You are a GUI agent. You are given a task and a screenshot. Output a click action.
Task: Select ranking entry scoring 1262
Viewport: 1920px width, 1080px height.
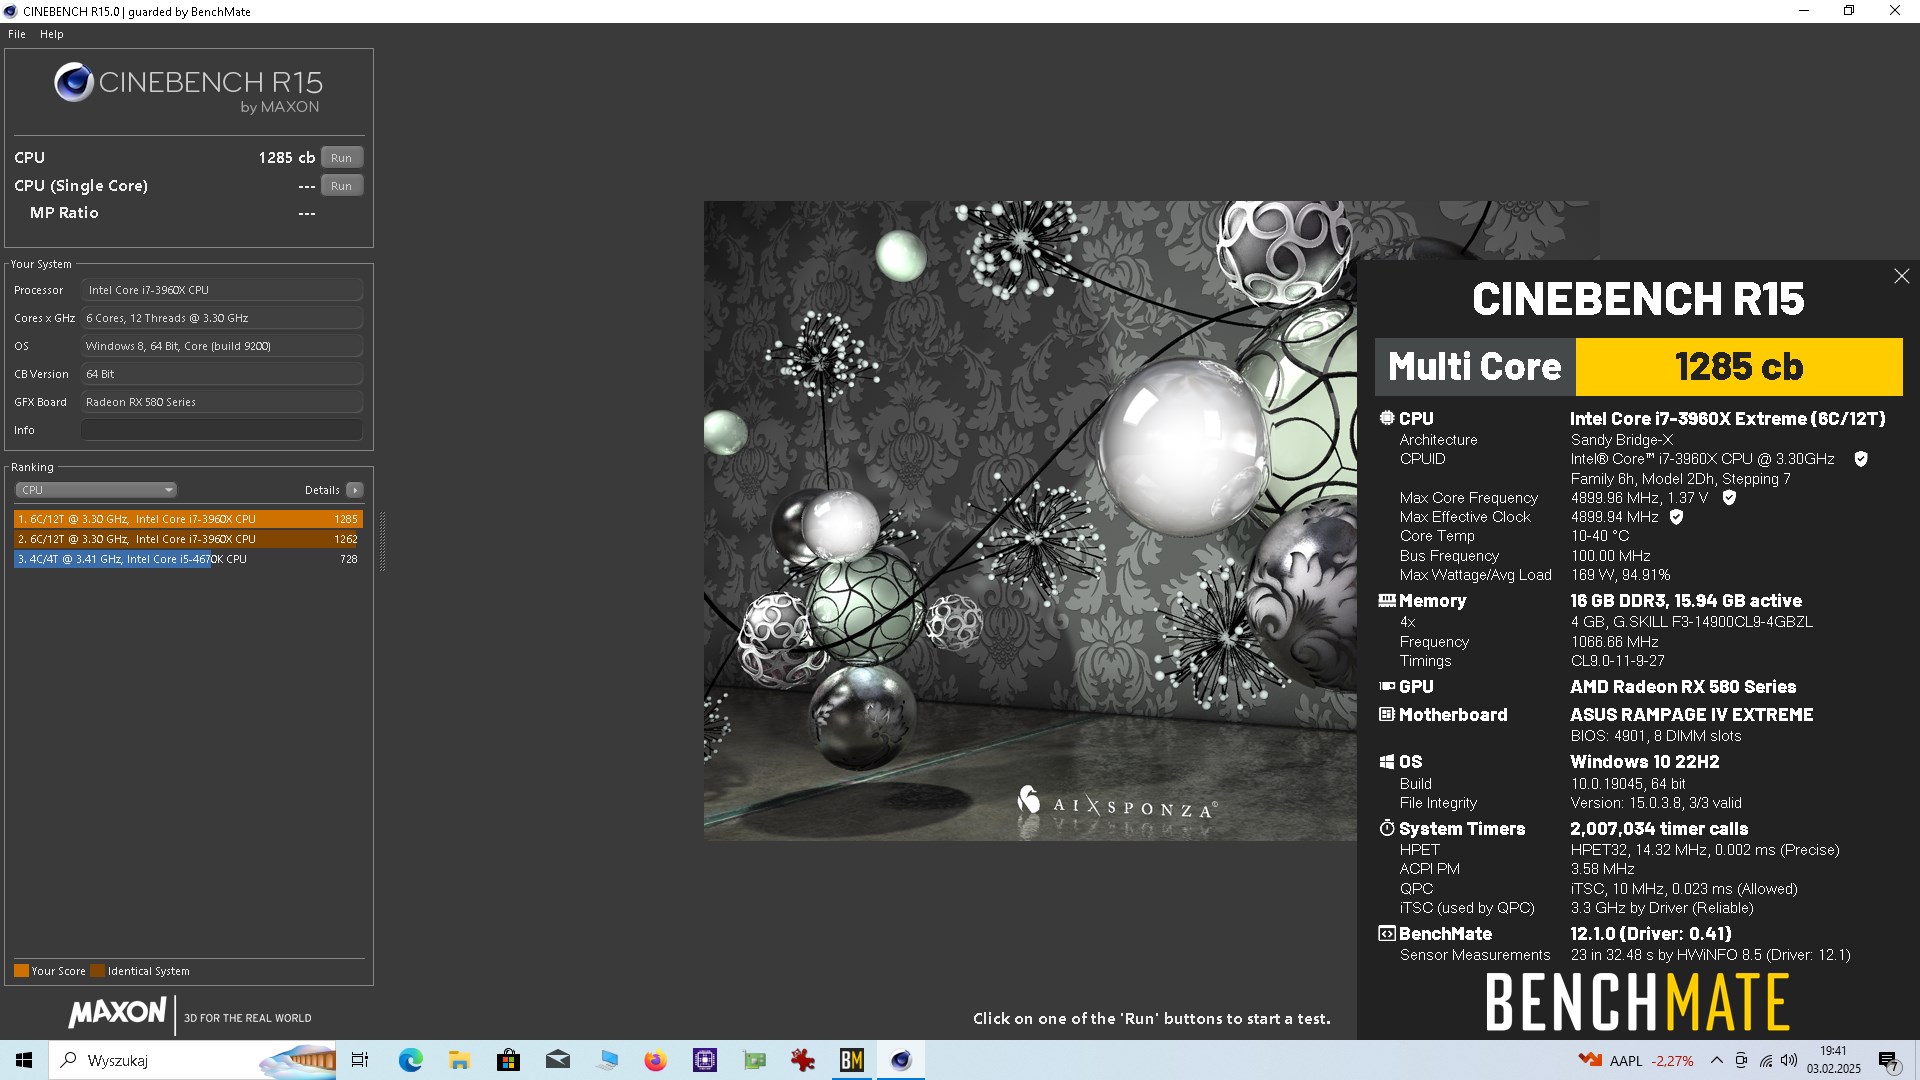click(x=188, y=539)
